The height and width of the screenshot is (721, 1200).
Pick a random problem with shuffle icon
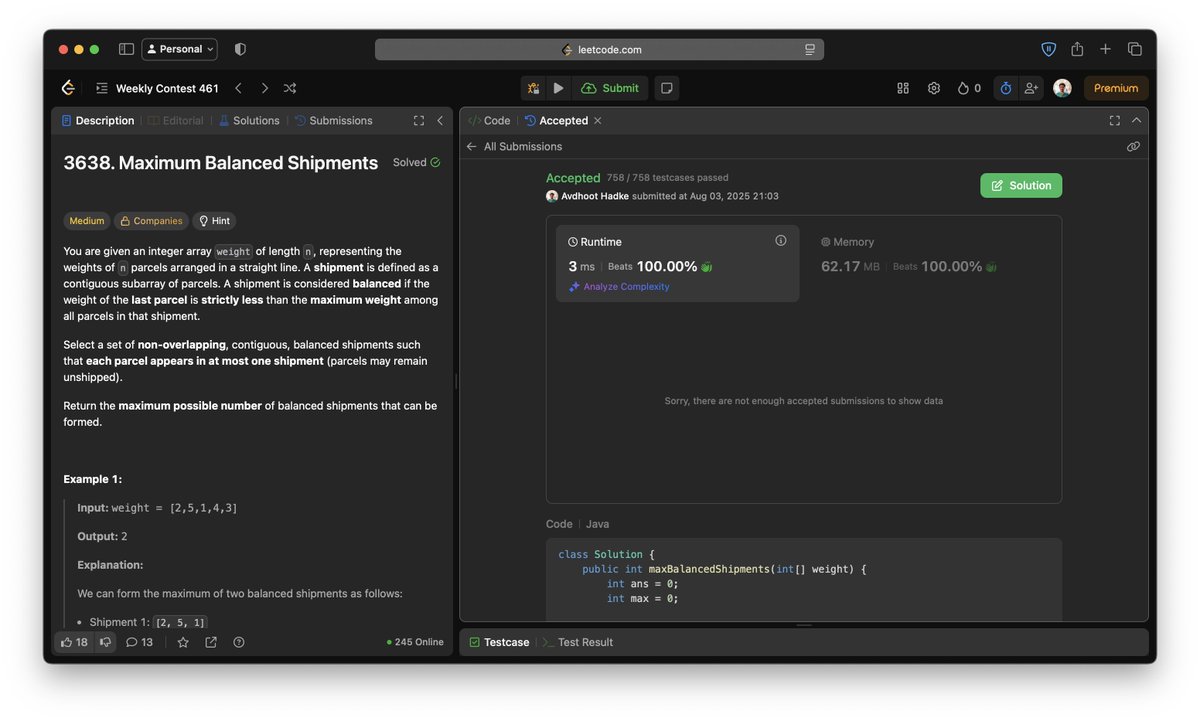pyautogui.click(x=290, y=88)
